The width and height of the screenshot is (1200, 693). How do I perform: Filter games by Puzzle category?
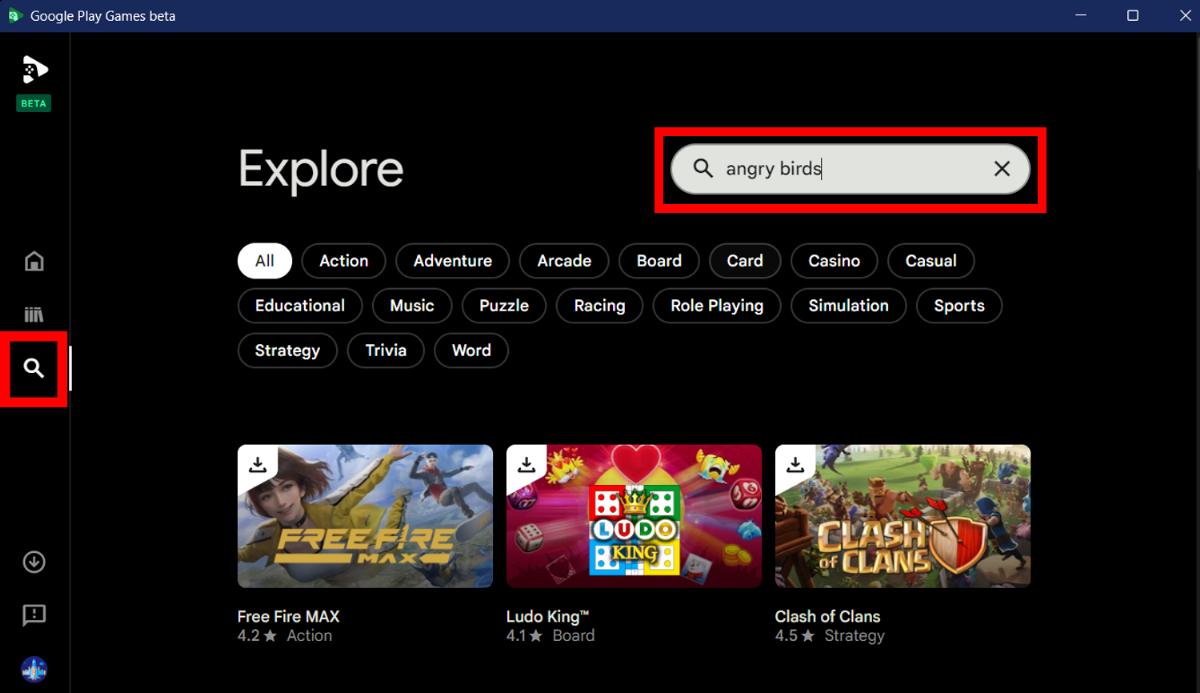tap(503, 306)
